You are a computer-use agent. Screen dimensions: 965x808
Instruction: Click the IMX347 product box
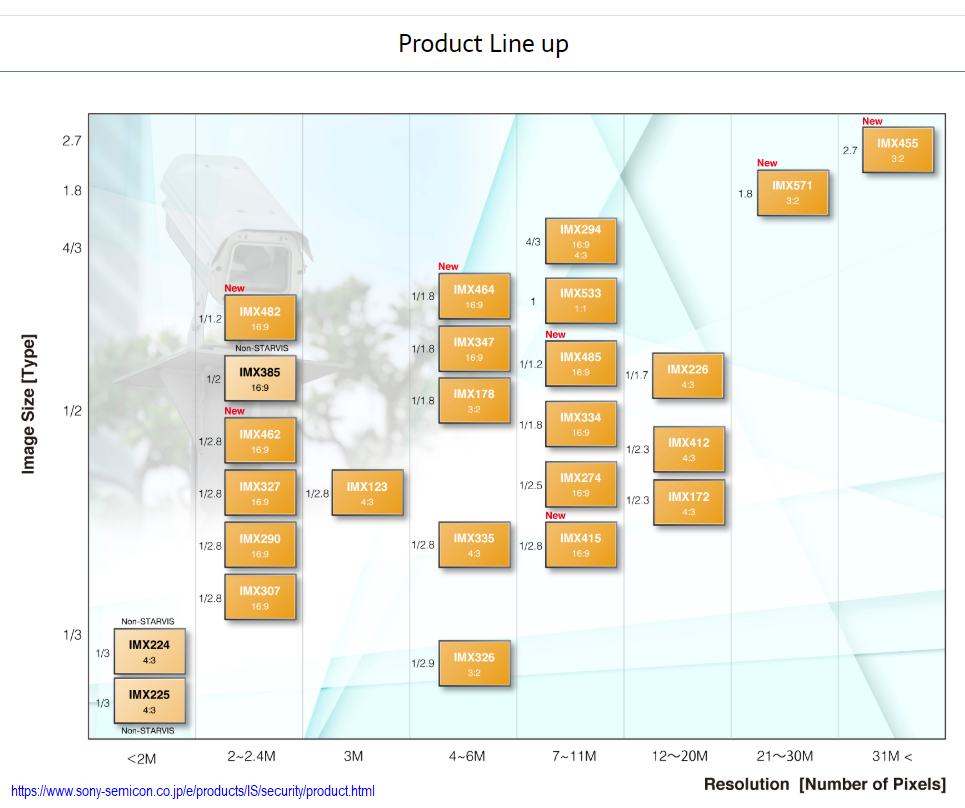pyautogui.click(x=474, y=348)
